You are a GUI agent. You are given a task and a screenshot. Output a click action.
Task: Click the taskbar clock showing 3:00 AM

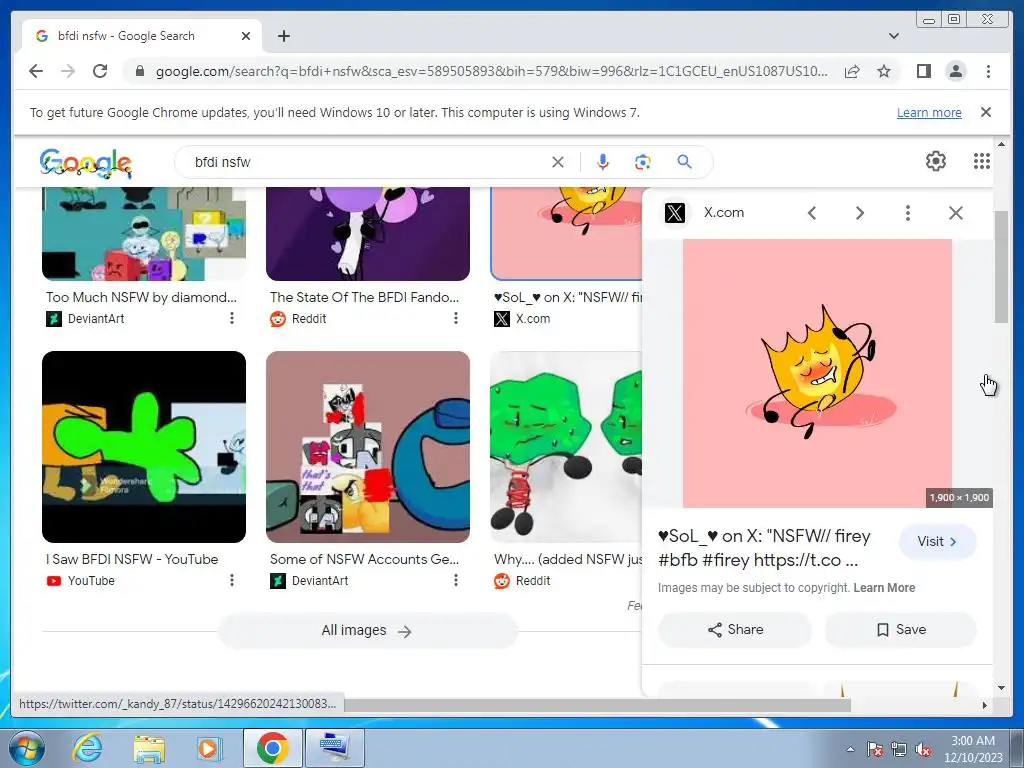tap(973, 749)
